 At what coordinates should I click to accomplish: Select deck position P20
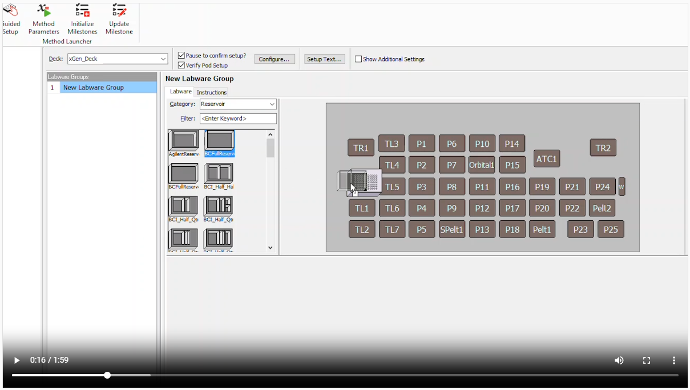pos(542,208)
